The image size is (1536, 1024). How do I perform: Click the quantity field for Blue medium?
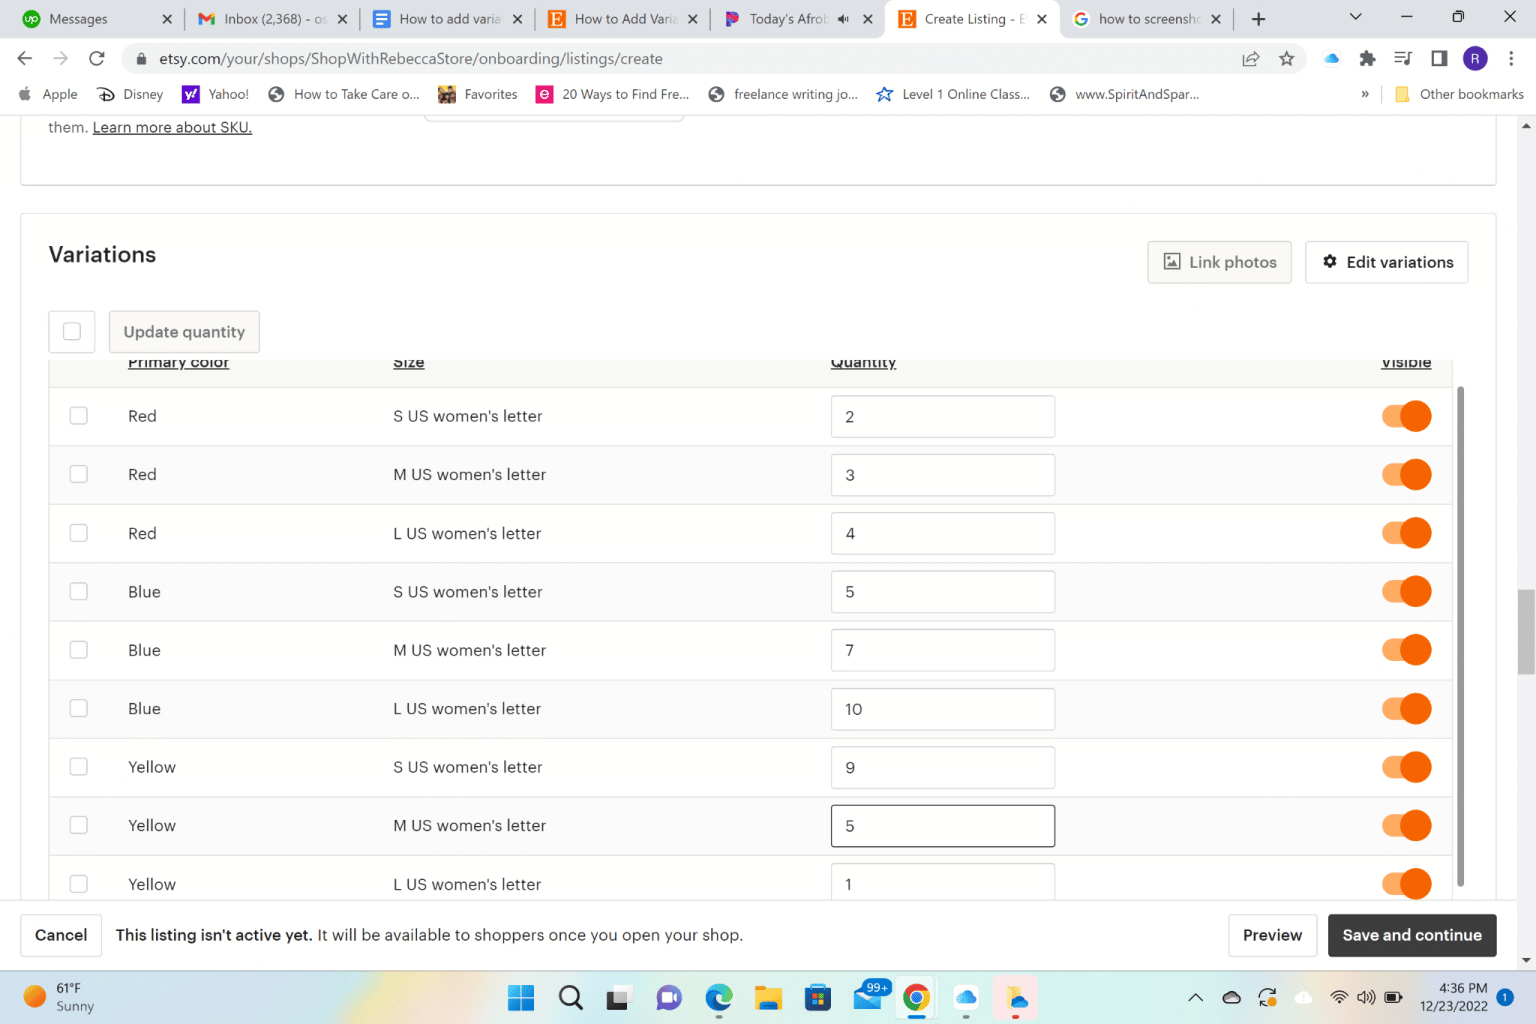click(x=941, y=650)
